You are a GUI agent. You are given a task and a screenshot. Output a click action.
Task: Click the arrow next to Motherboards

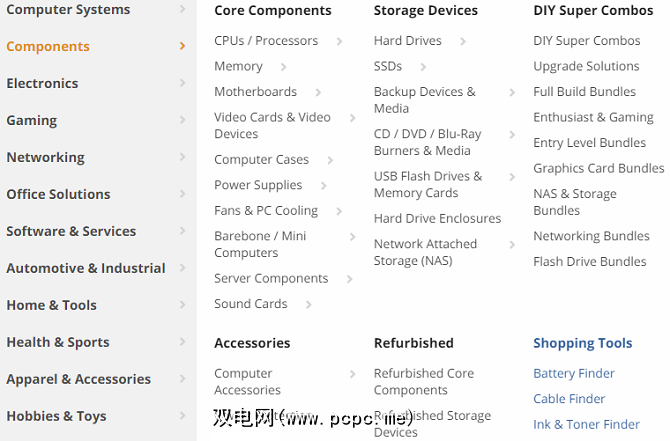coord(318,92)
